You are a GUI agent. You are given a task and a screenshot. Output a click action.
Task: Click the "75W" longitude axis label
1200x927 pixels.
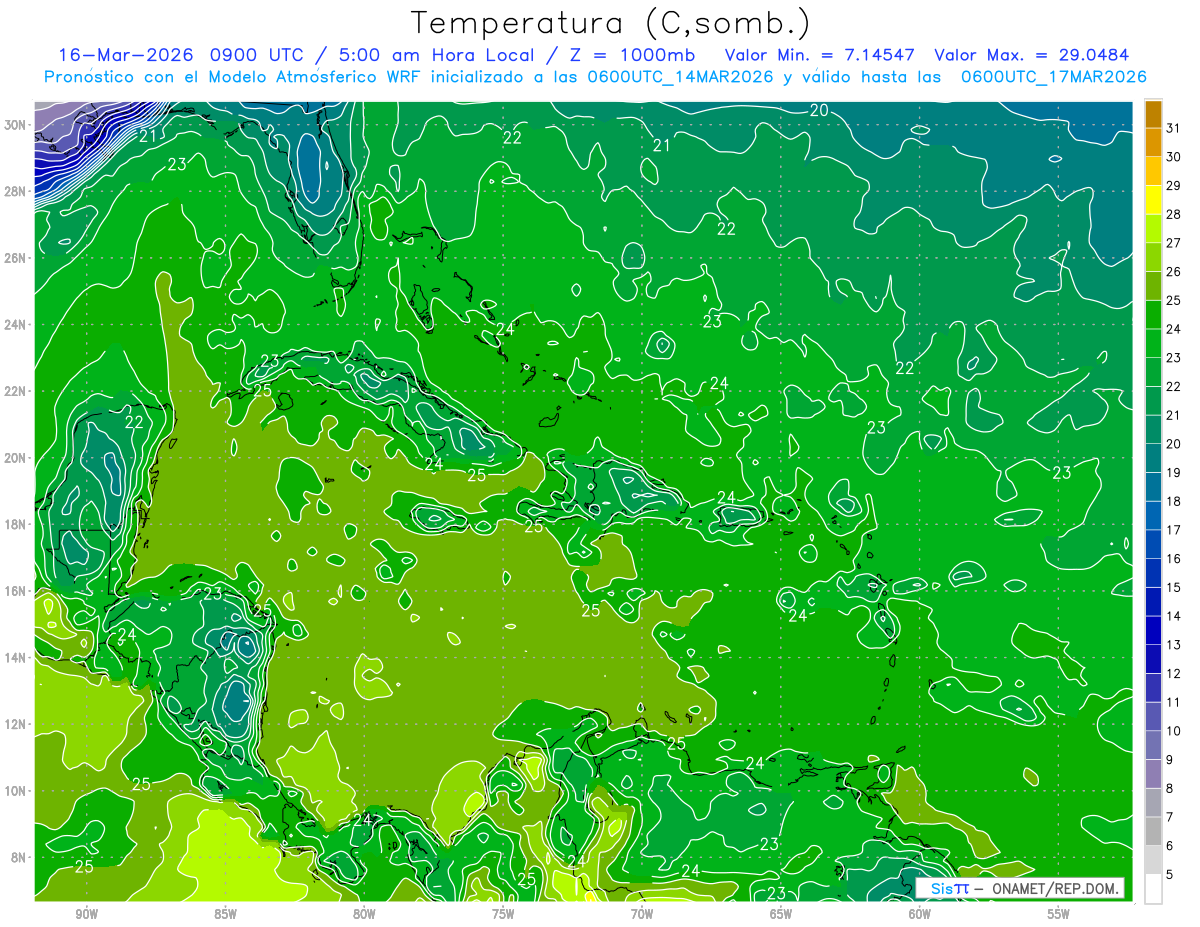point(503,913)
